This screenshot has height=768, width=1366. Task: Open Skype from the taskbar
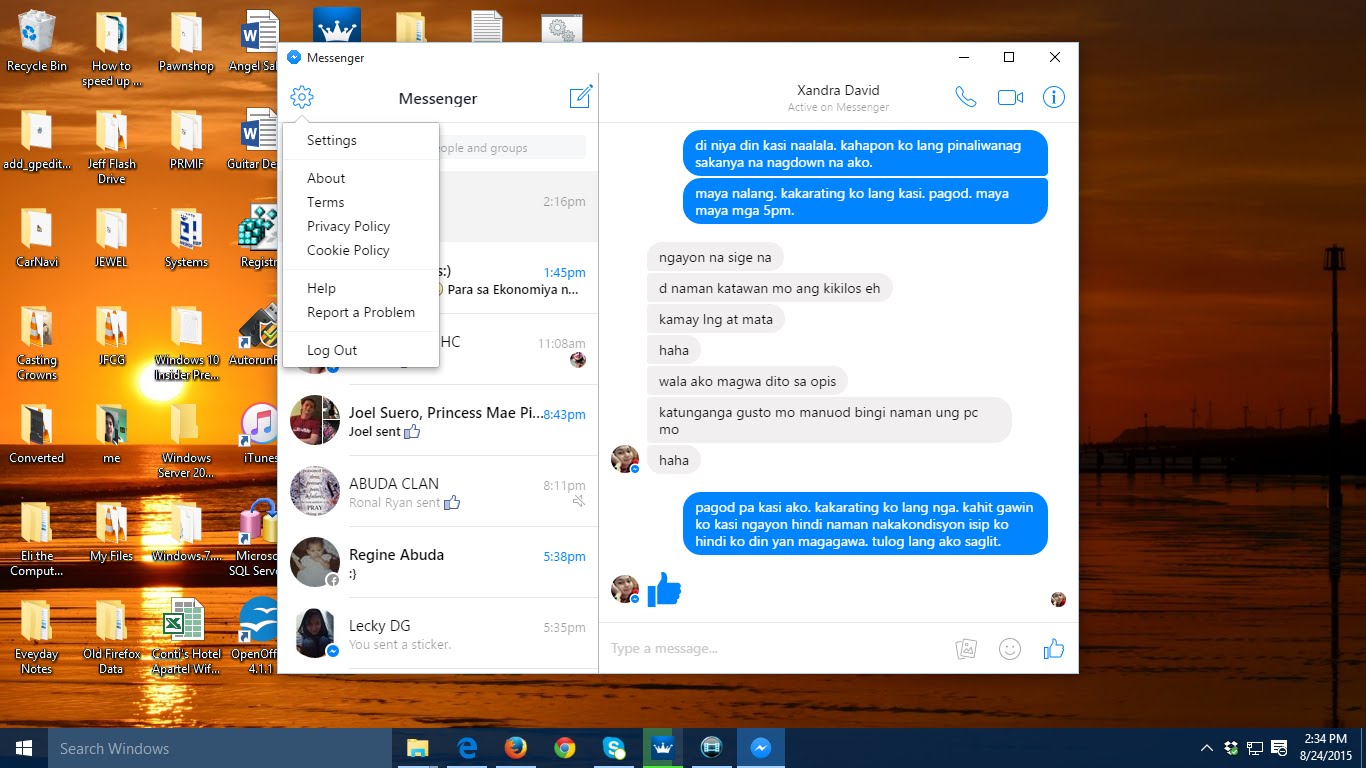tap(614, 747)
